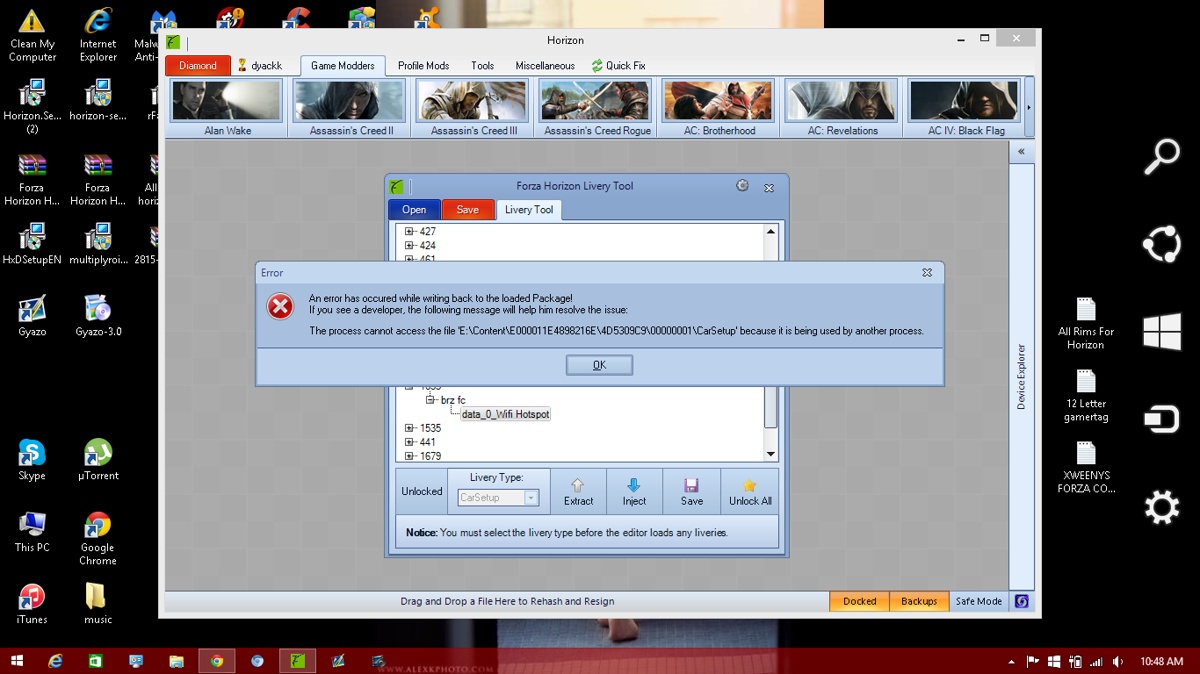Image resolution: width=1200 pixels, height=674 pixels.
Task: Open the Alan Wake game modder
Action: 227,108
